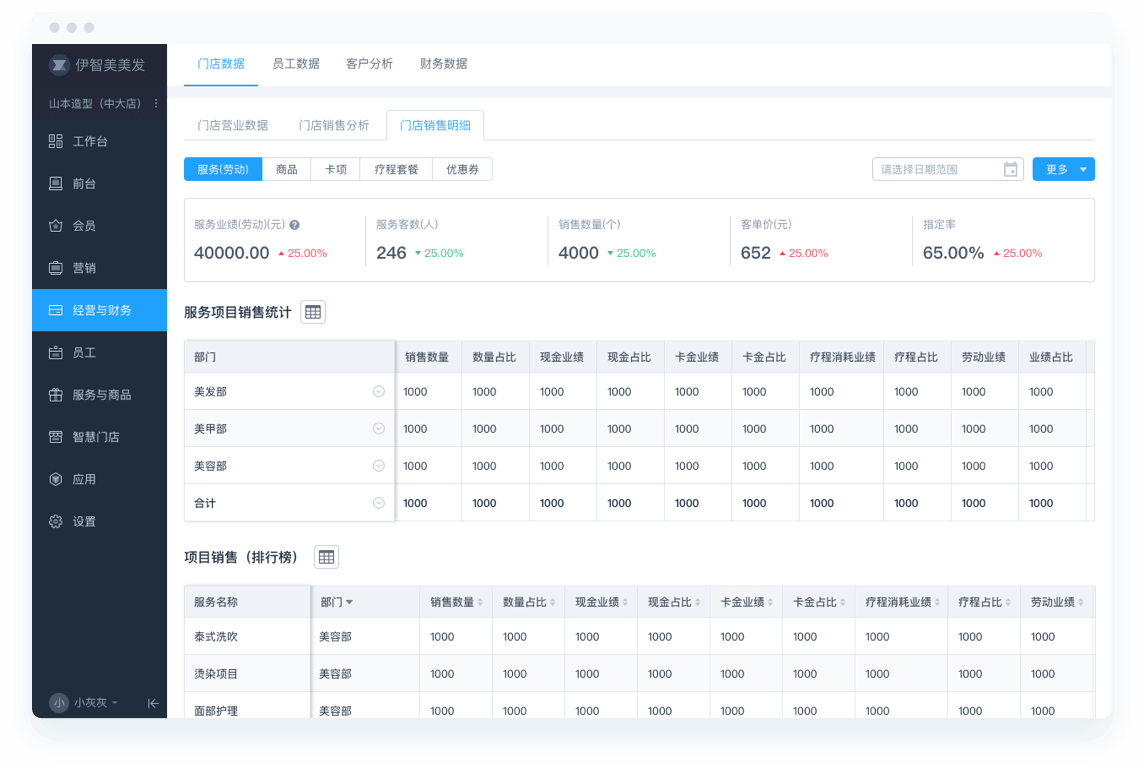Collapse the sidebar with the arrow icon
The width and height of the screenshot is (1144, 770).
[x=152, y=703]
